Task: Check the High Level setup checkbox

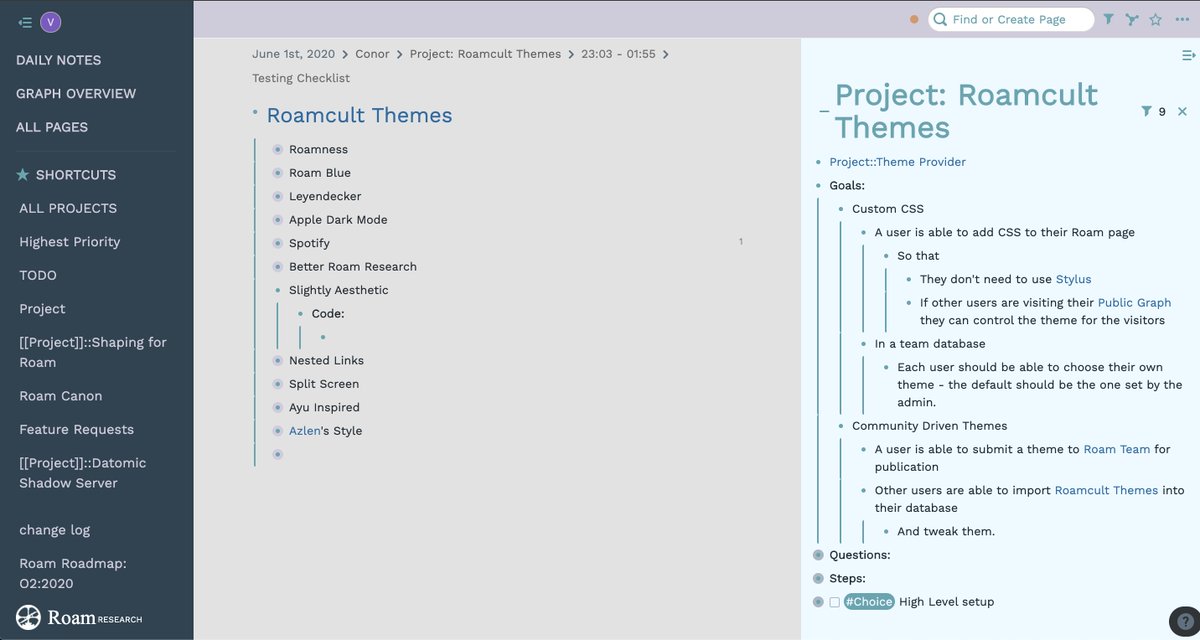Action: point(835,602)
